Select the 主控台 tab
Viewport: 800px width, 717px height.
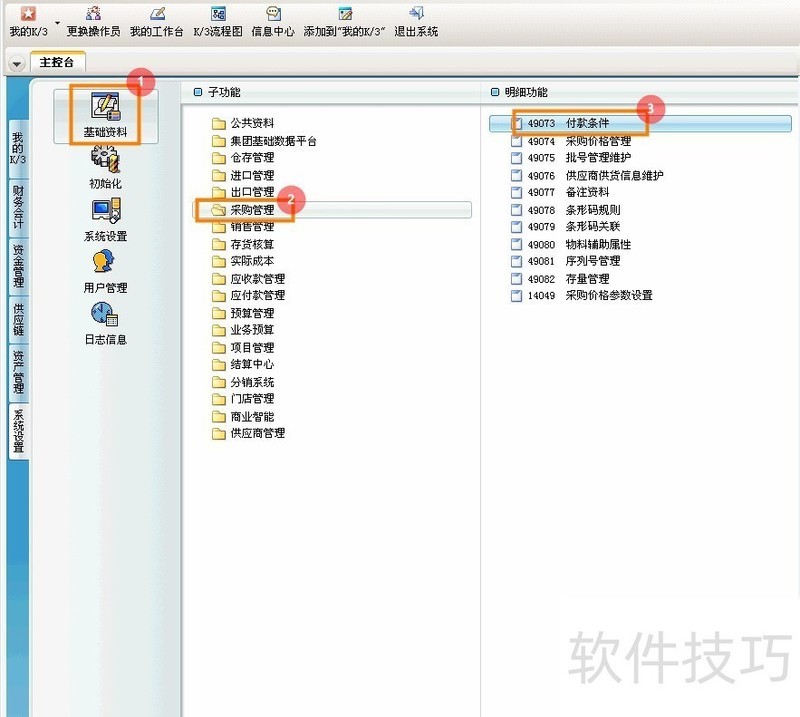tap(57, 62)
